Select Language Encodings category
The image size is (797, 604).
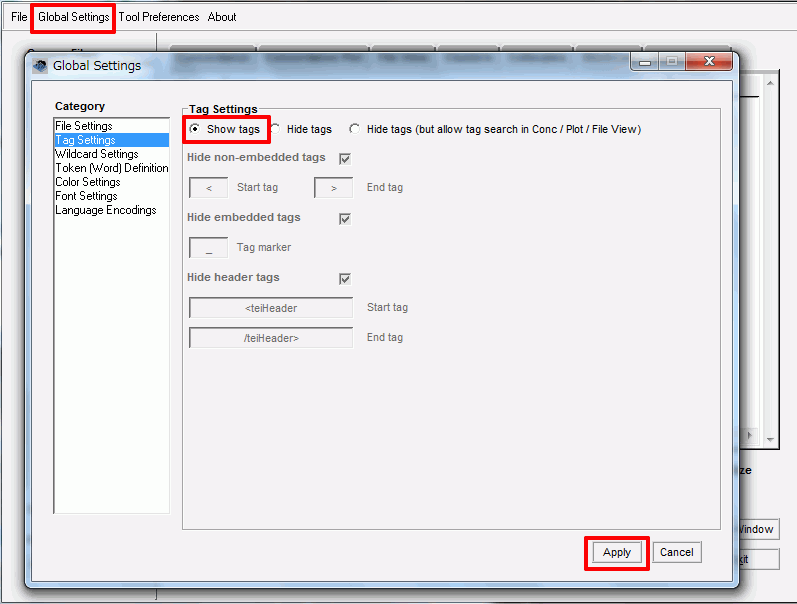106,210
